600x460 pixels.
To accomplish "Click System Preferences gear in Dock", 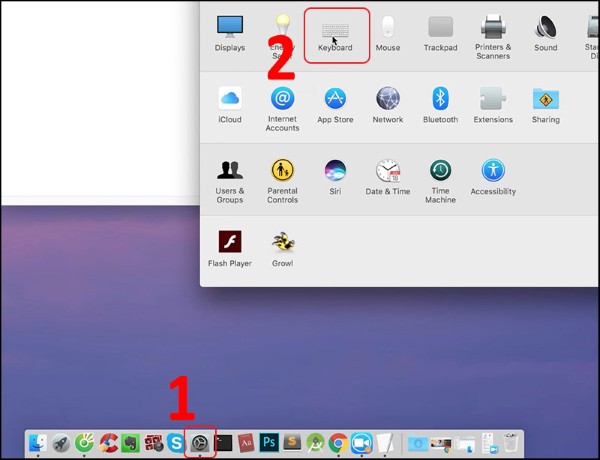I will 201,442.
